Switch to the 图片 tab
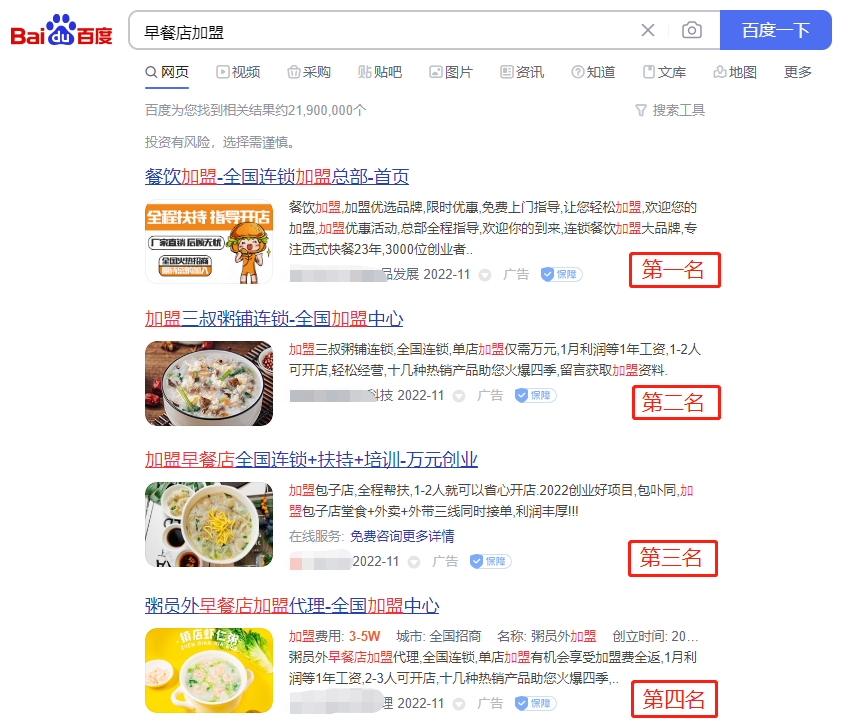The width and height of the screenshot is (848, 728). [x=451, y=72]
